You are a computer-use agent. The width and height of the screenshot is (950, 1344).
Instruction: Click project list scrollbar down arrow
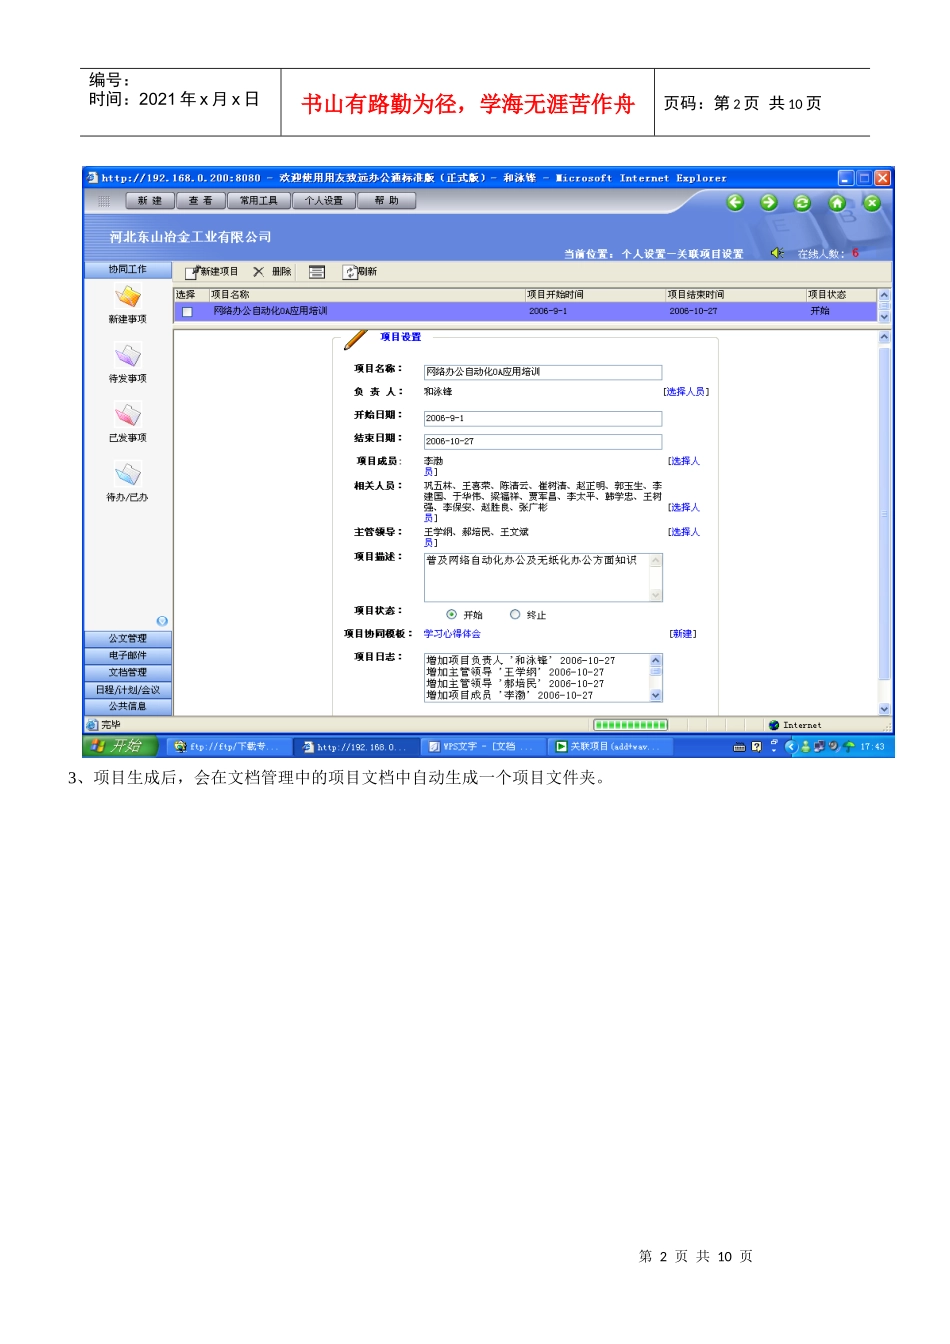point(884,317)
